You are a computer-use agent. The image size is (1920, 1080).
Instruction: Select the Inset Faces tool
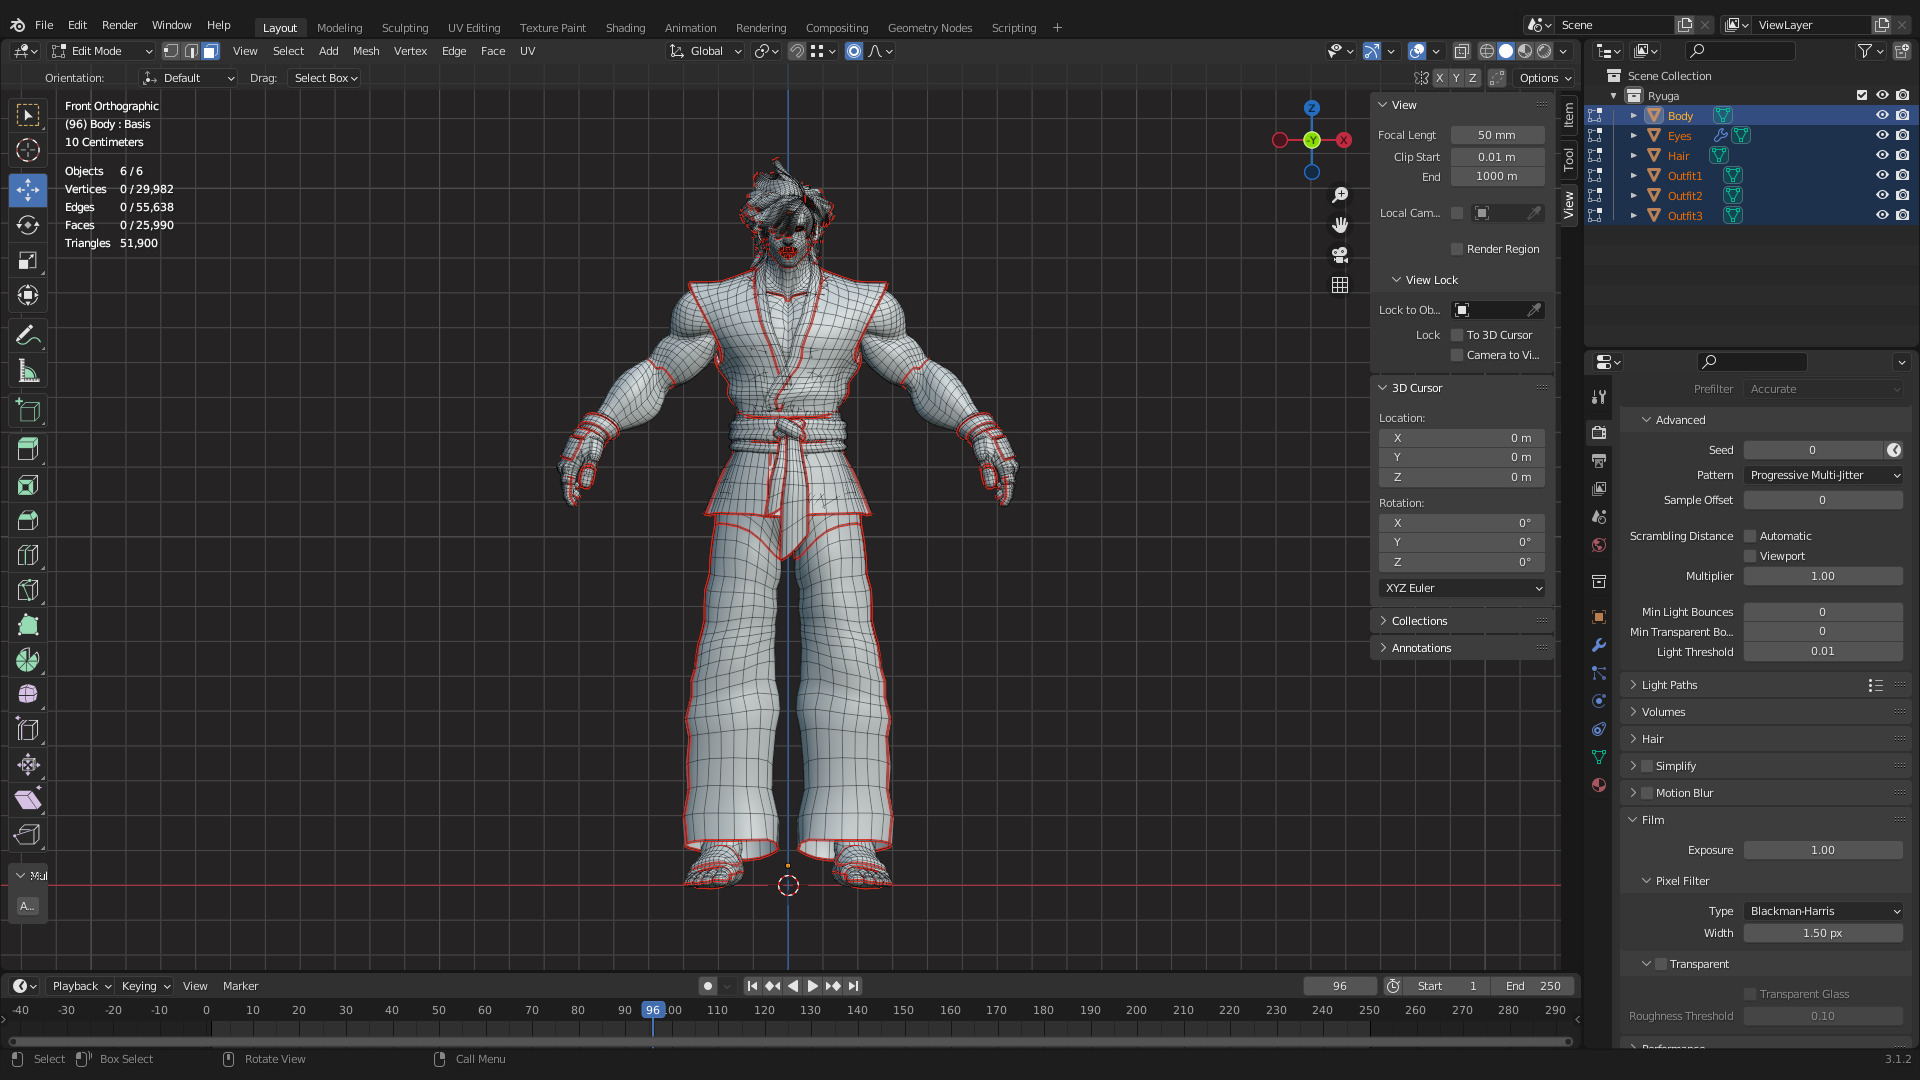point(28,485)
